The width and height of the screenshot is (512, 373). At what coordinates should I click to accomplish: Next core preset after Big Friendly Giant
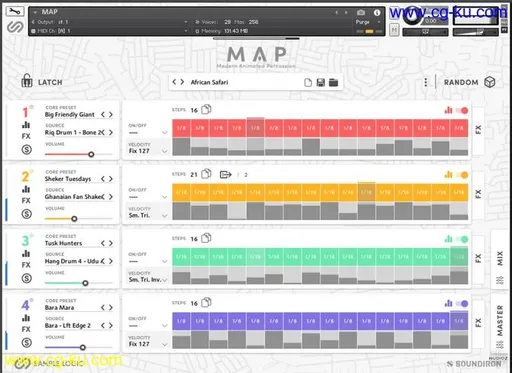[111, 114]
